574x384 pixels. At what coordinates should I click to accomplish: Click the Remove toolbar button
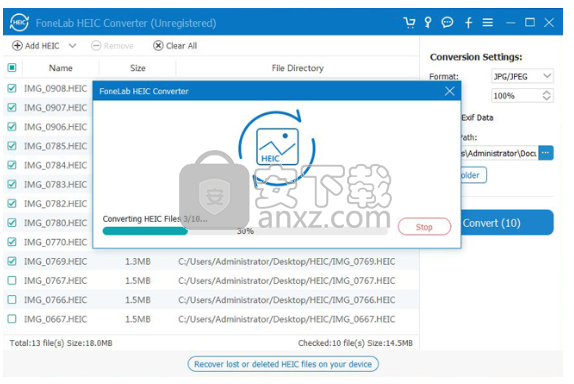pos(112,46)
